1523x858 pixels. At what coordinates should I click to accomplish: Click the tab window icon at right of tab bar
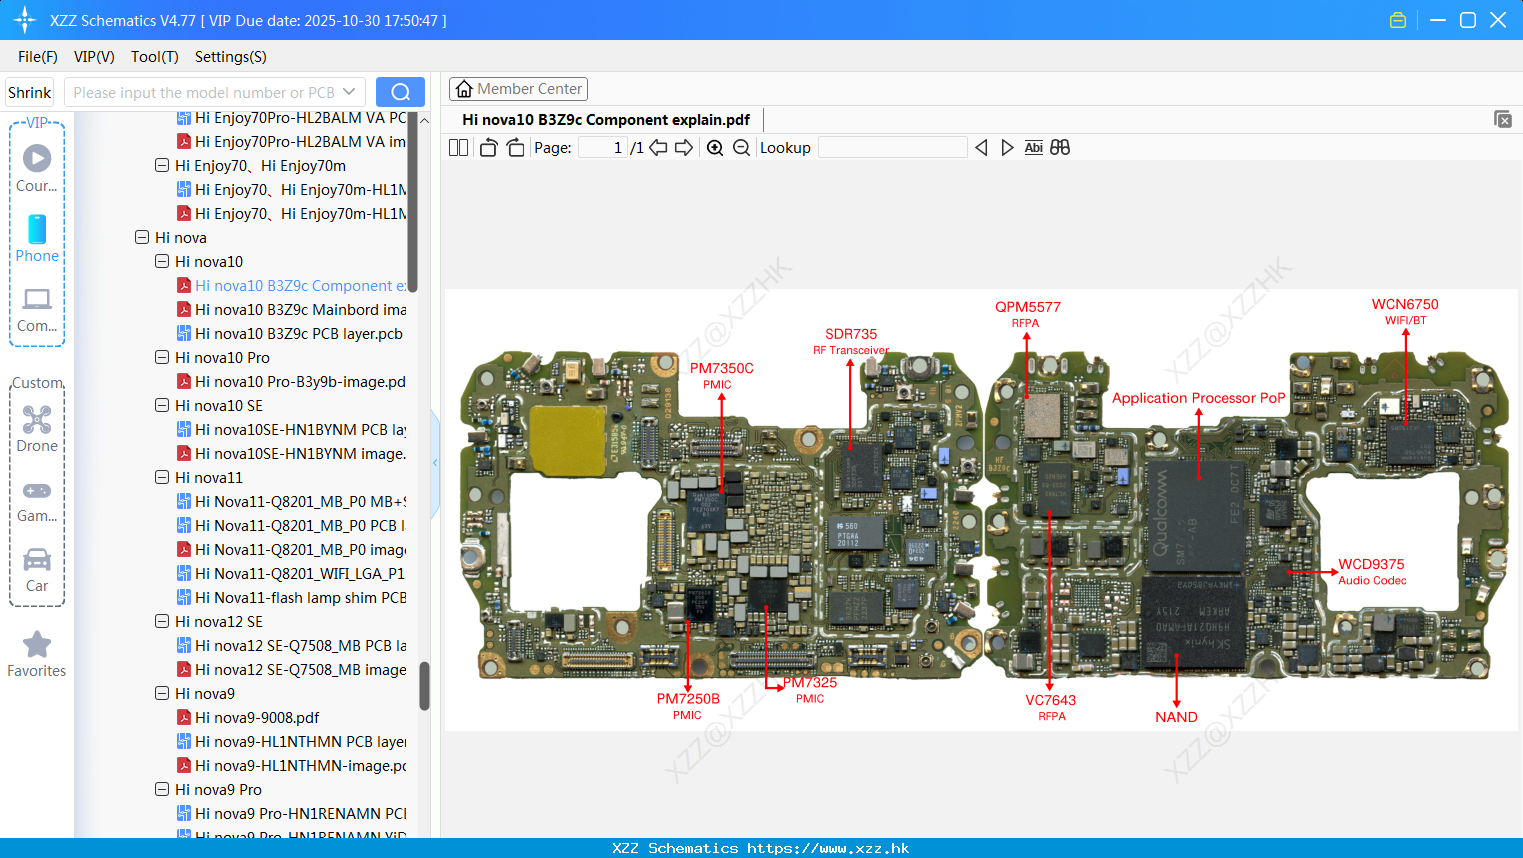[x=1503, y=119]
